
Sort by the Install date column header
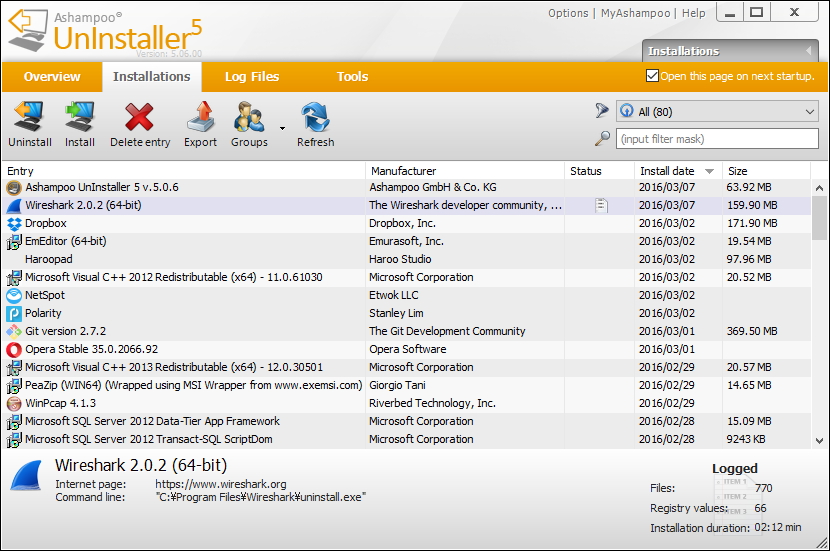(678, 171)
